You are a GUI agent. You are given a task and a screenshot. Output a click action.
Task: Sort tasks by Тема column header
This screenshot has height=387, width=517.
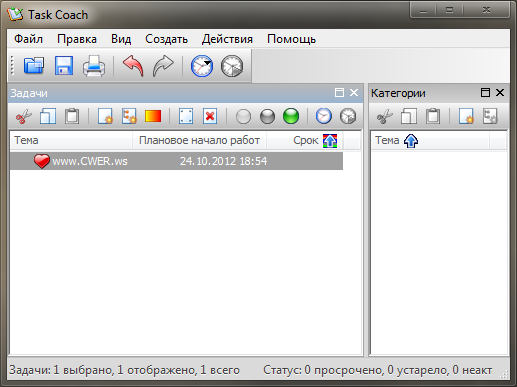71,140
